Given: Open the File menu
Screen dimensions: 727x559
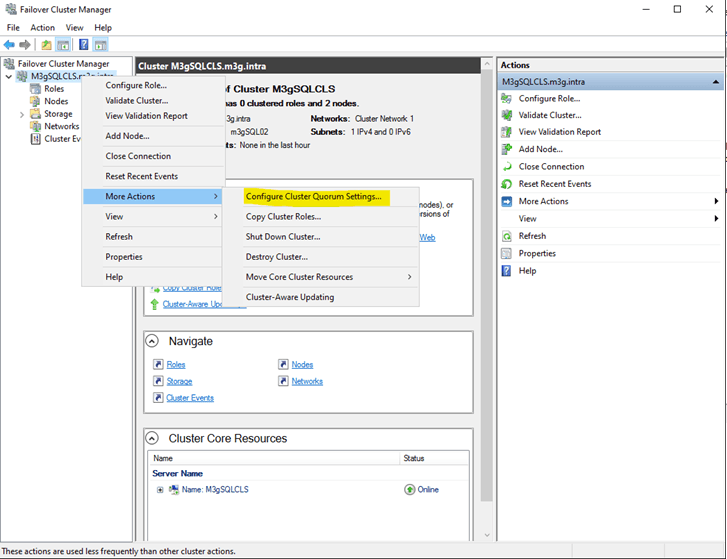Looking at the screenshot, I should click(13, 28).
